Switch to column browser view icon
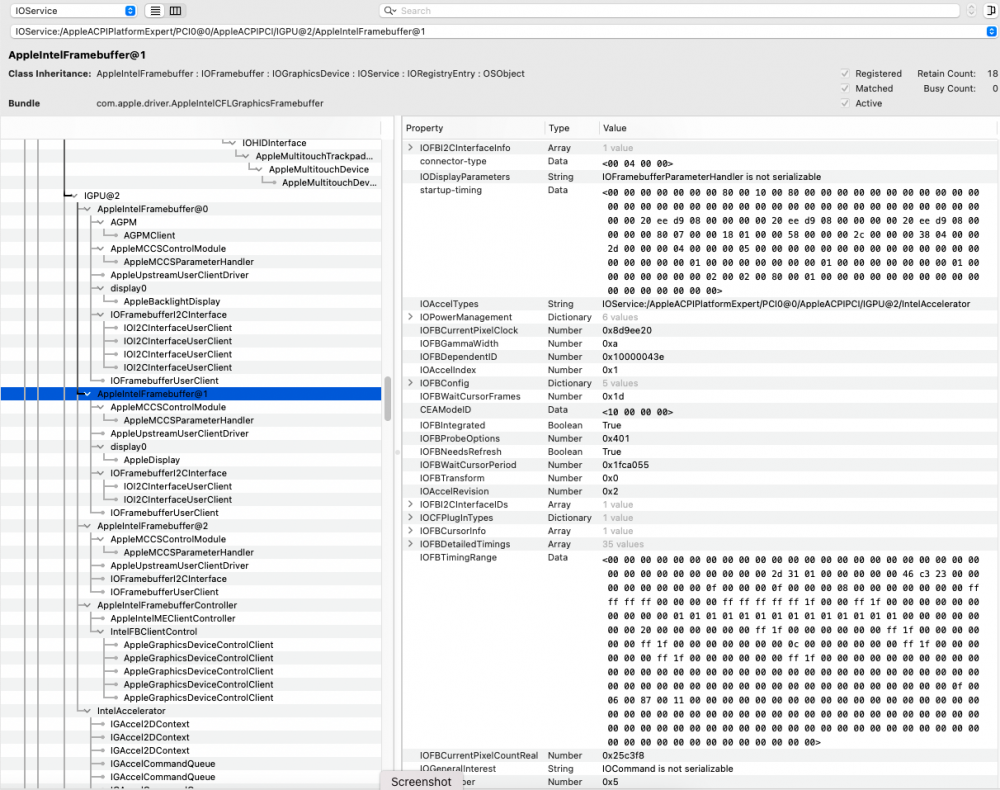Image resolution: width=1000 pixels, height=790 pixels. pyautogui.click(x=175, y=11)
